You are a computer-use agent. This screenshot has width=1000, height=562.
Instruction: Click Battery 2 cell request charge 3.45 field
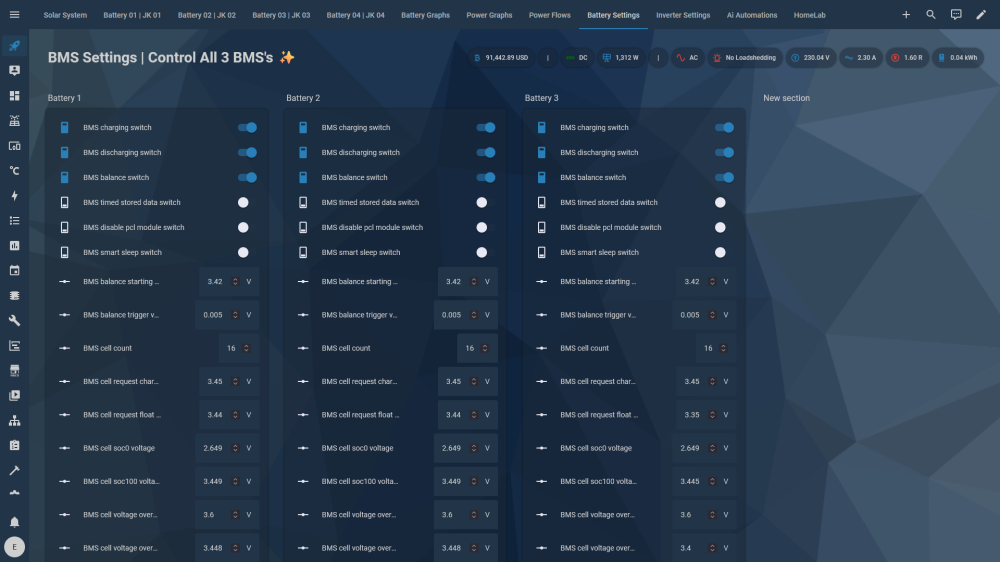pos(467,381)
